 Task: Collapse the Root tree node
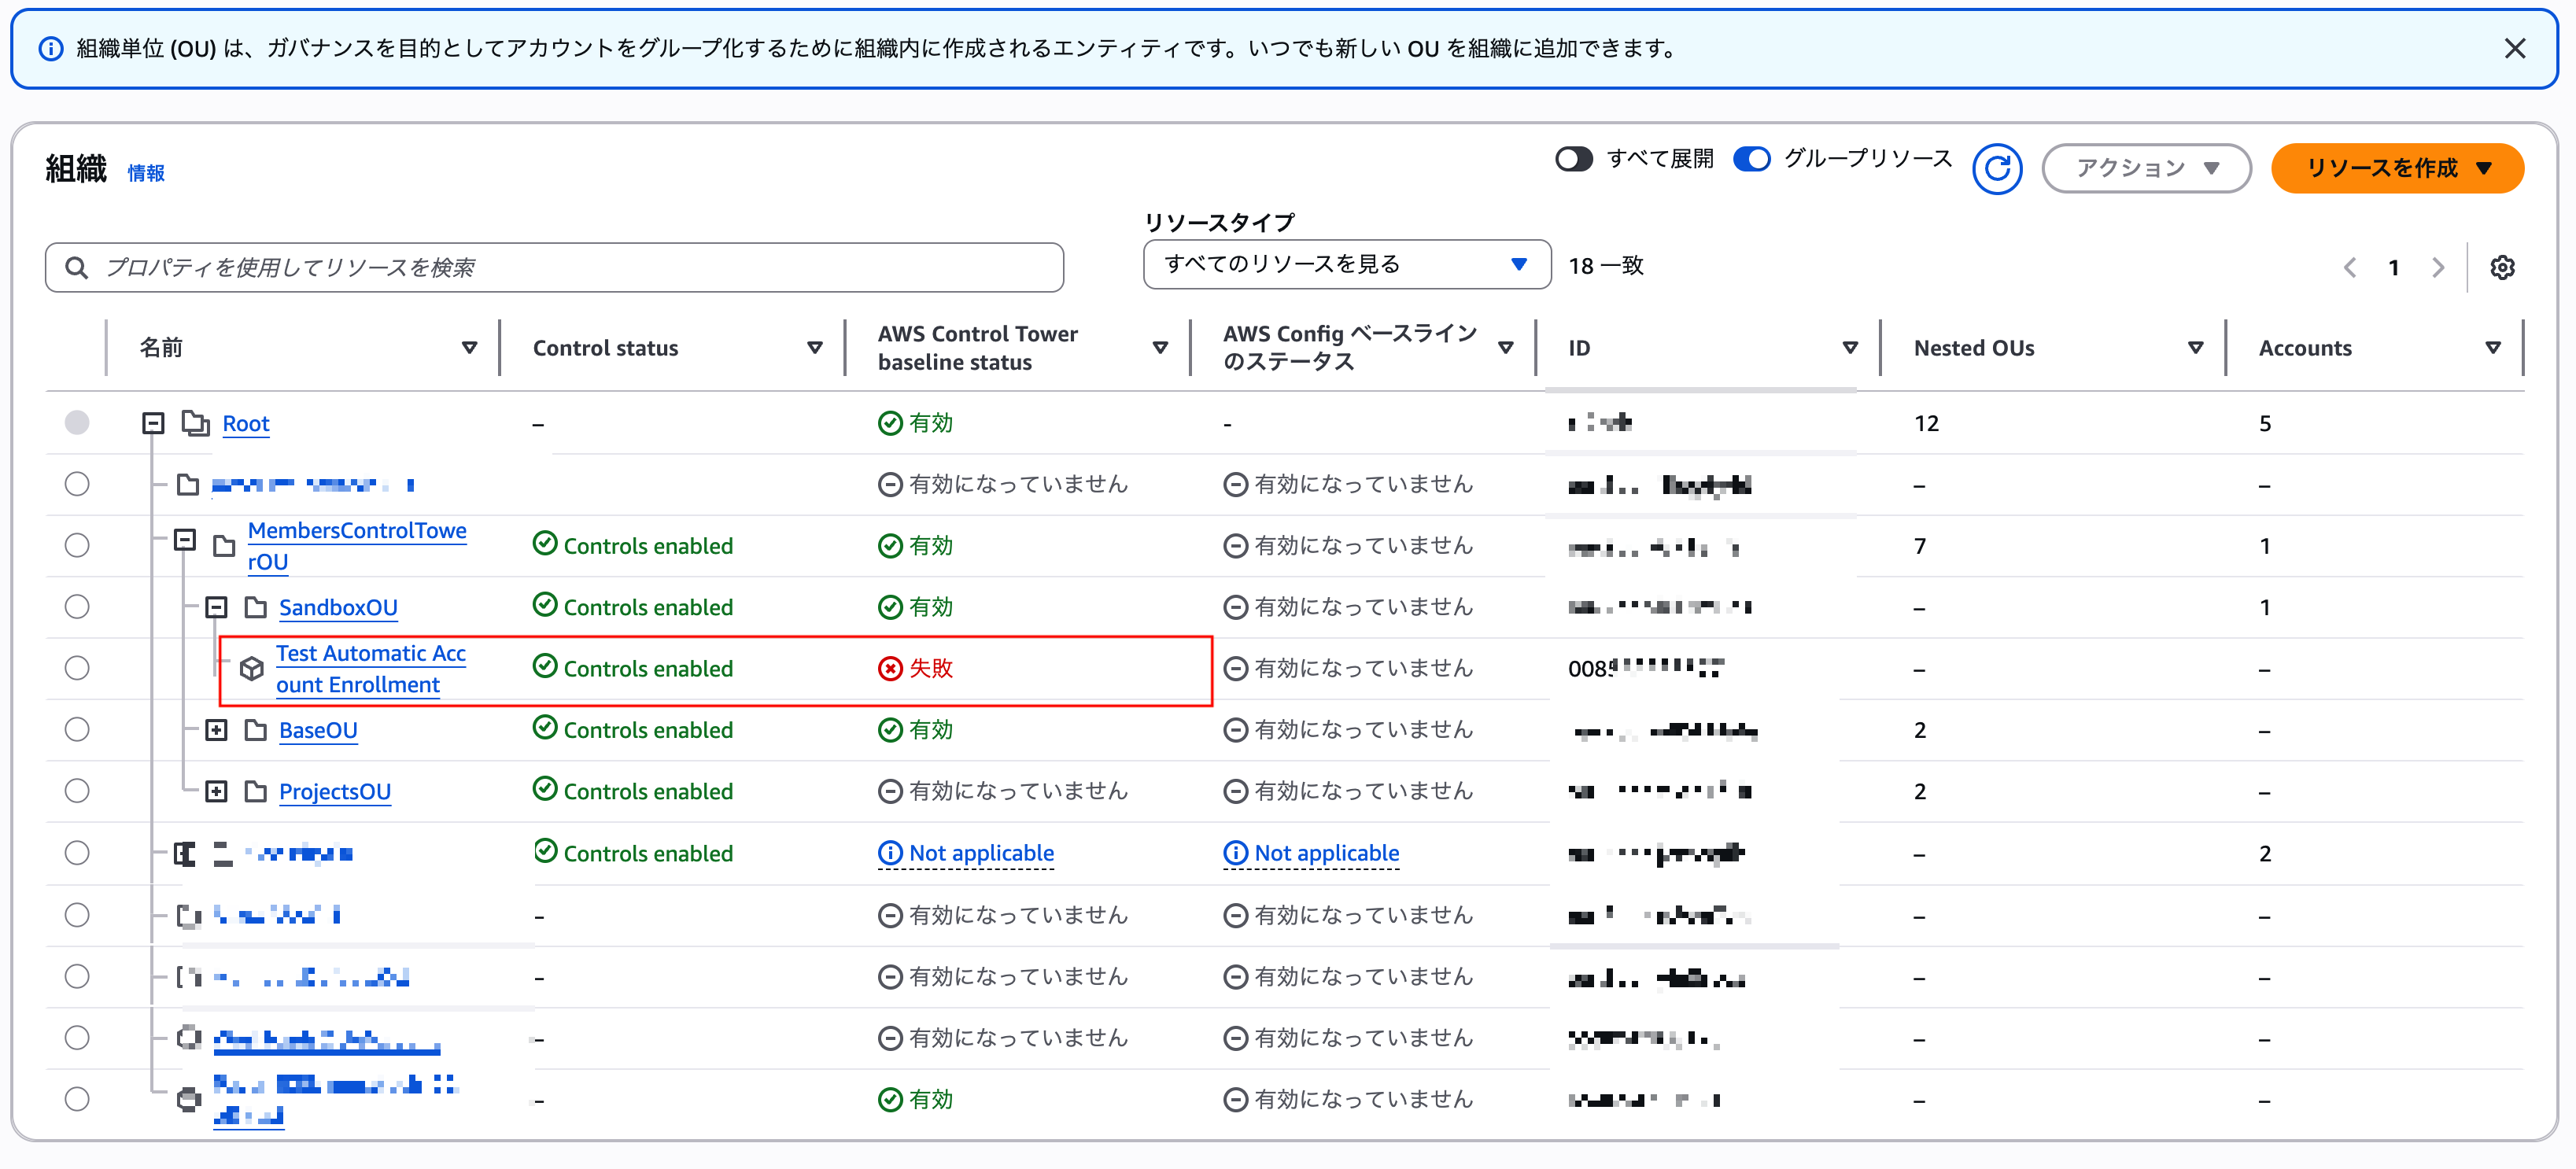154,422
